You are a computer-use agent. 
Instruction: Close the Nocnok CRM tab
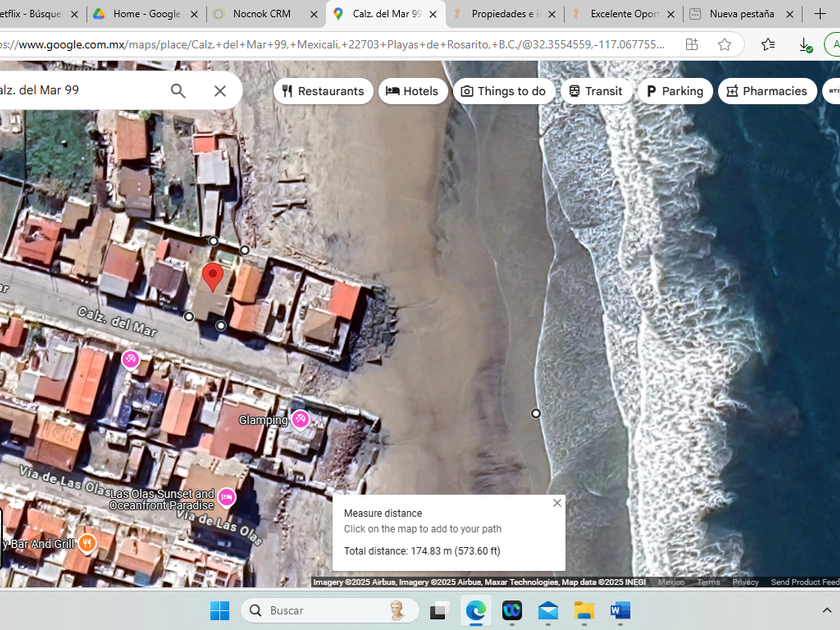click(314, 14)
